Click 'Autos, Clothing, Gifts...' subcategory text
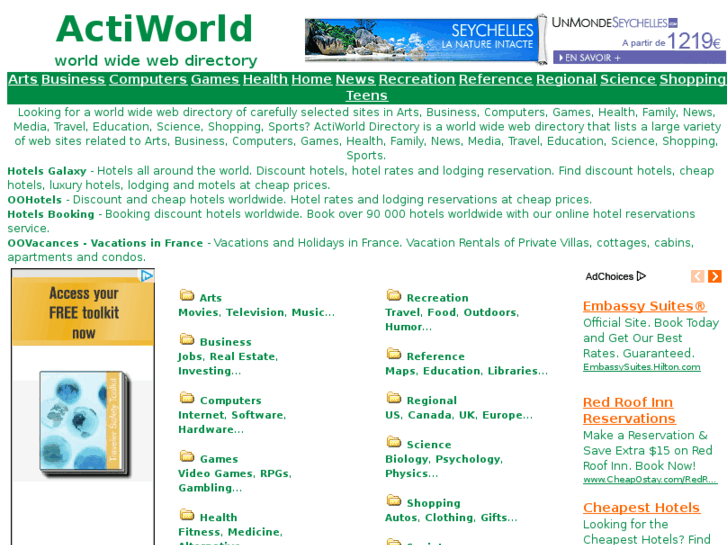Viewport: 727px width, 545px height. click(x=451, y=518)
